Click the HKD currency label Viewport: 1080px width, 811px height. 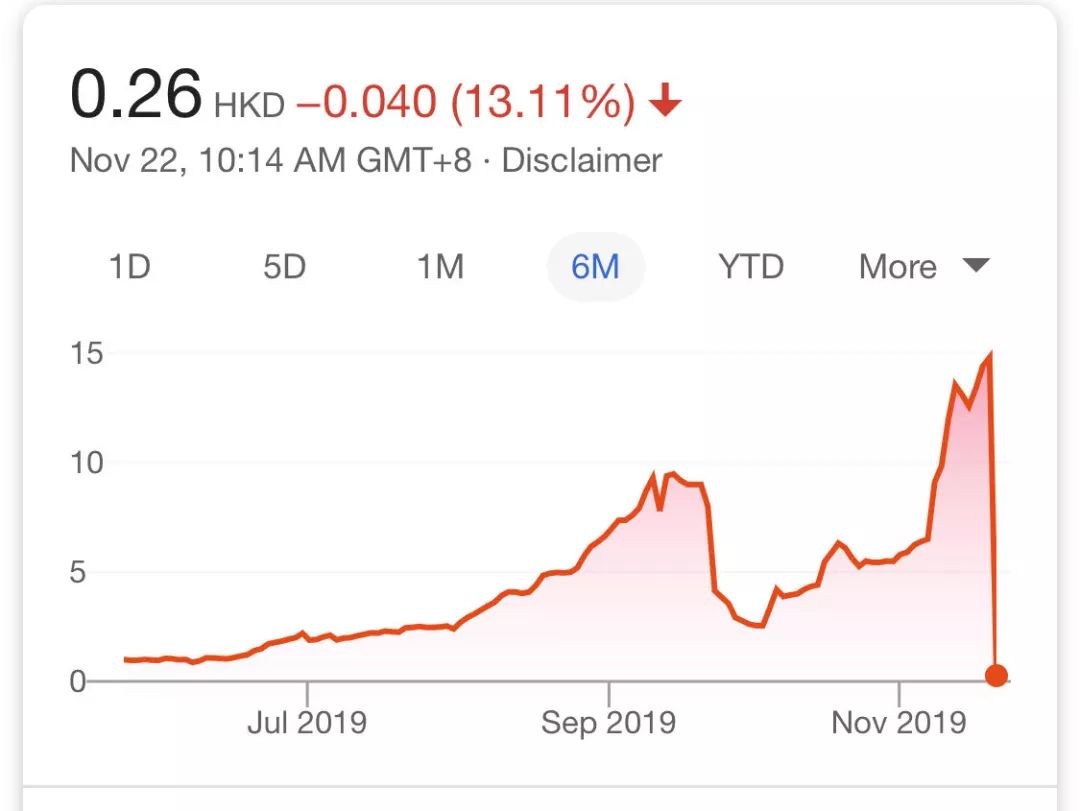249,106
